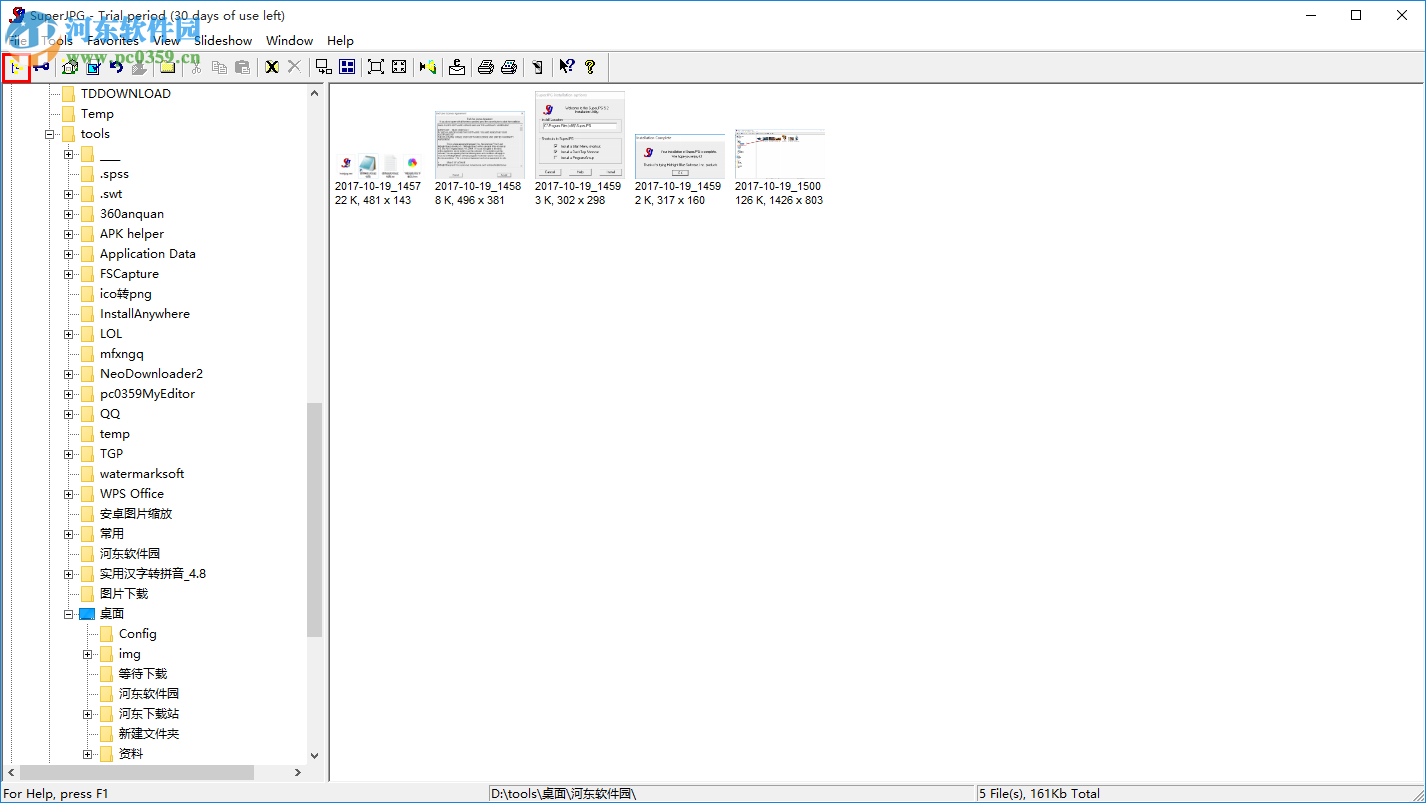Click the send by email icon
Viewport: 1426px width, 803px height.
pyautogui.click(x=457, y=67)
